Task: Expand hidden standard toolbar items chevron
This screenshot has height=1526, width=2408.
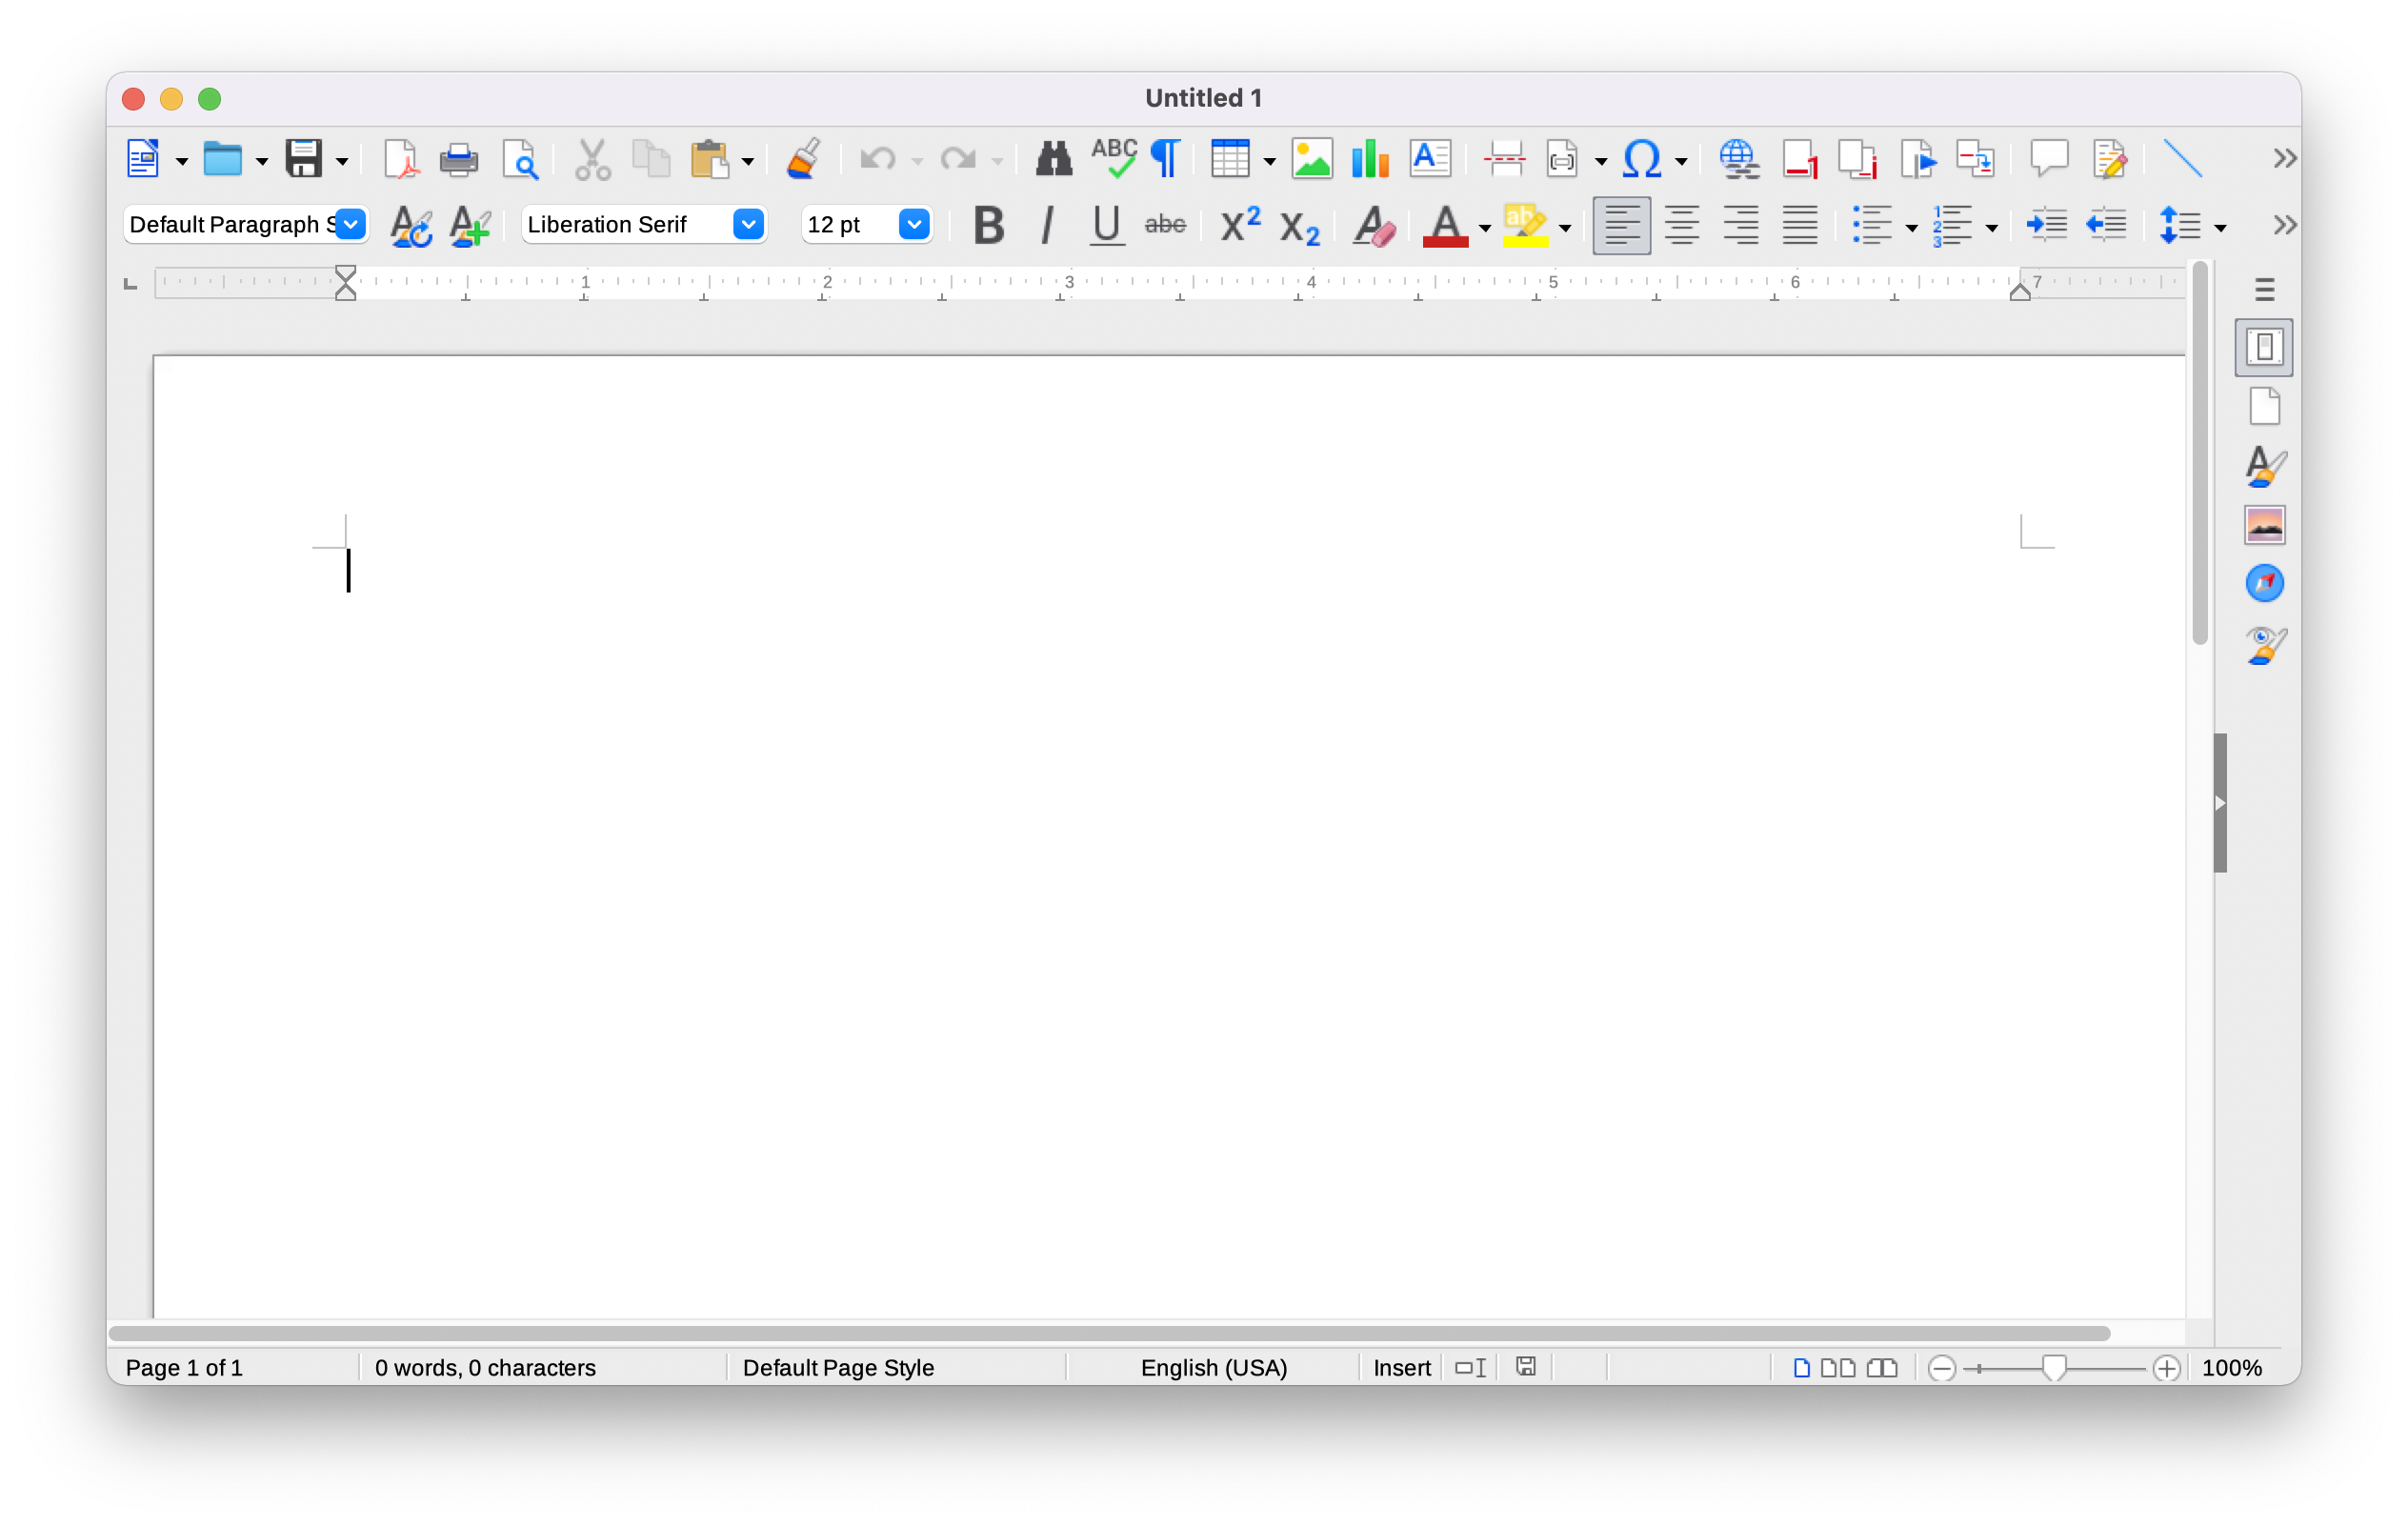Action: click(x=2284, y=160)
